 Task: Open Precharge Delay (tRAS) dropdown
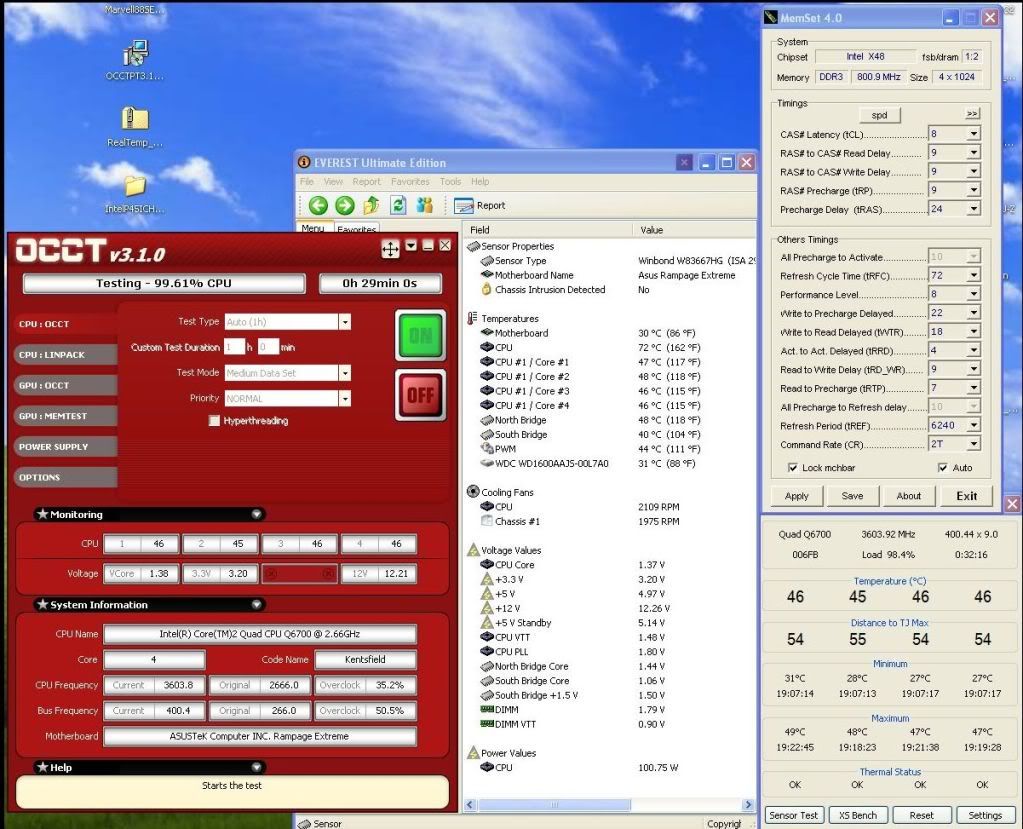[x=973, y=209]
